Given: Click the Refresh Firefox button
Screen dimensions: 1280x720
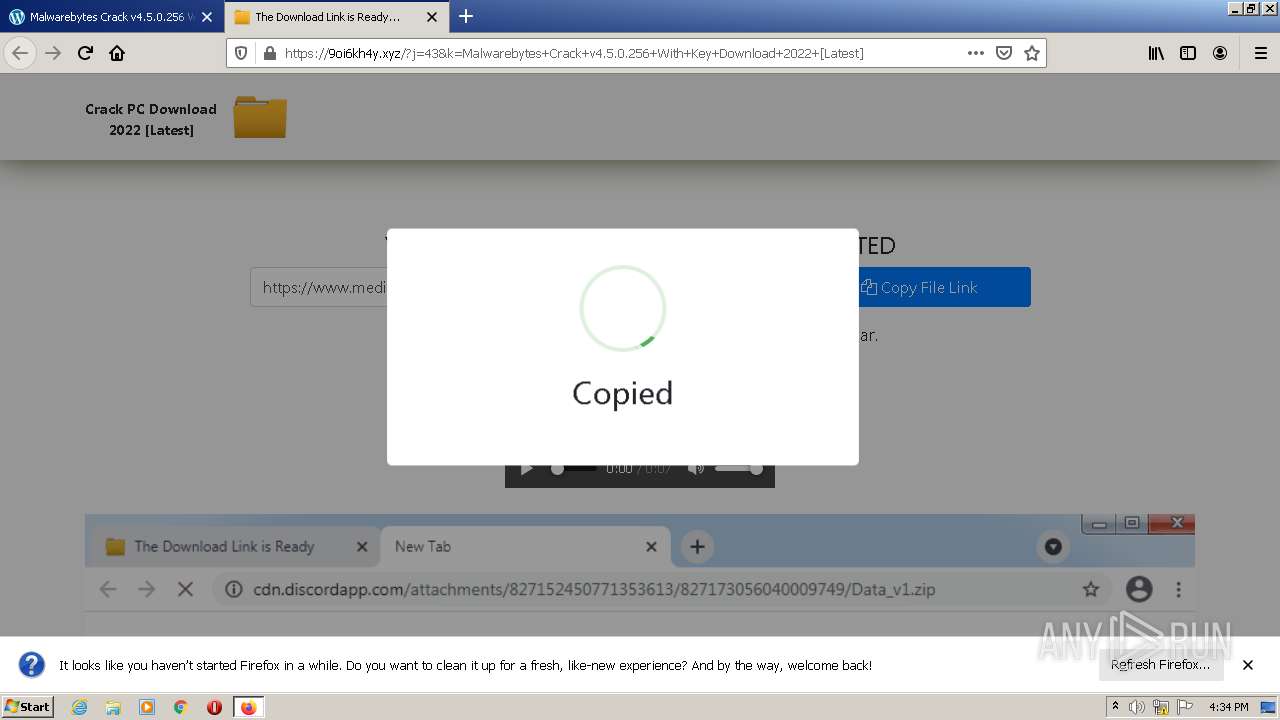Looking at the screenshot, I should [x=1160, y=665].
